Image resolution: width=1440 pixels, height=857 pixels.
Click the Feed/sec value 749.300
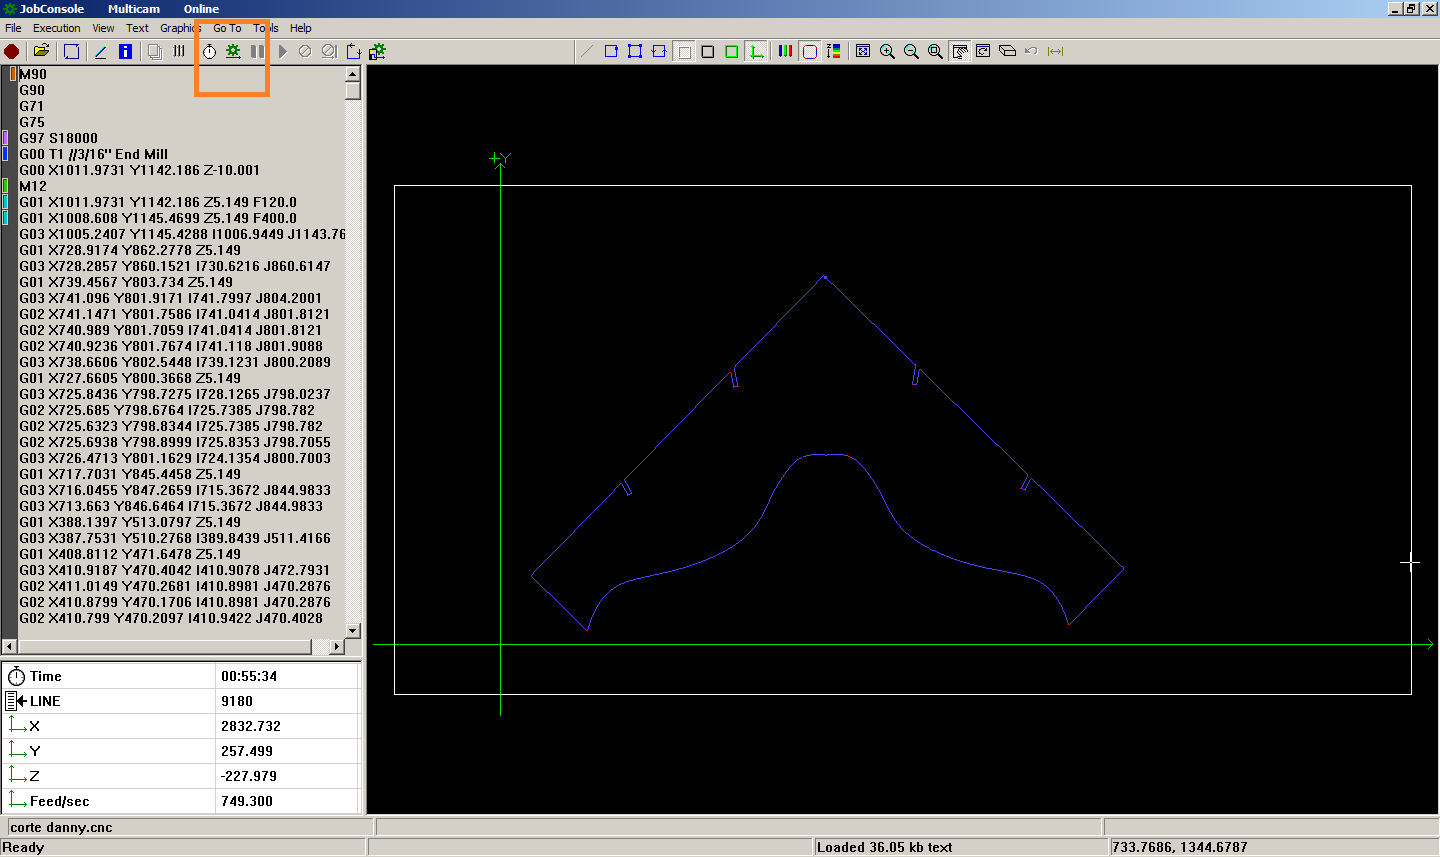click(x=247, y=801)
